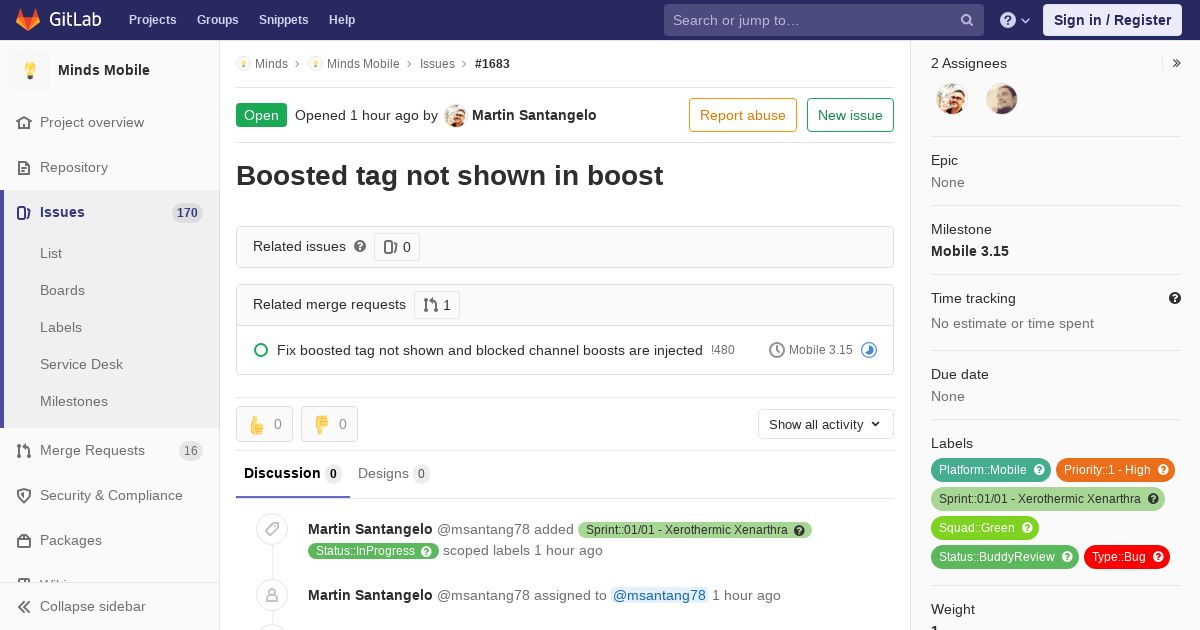Click the second assignee avatar
1200x630 pixels.
point(1001,99)
